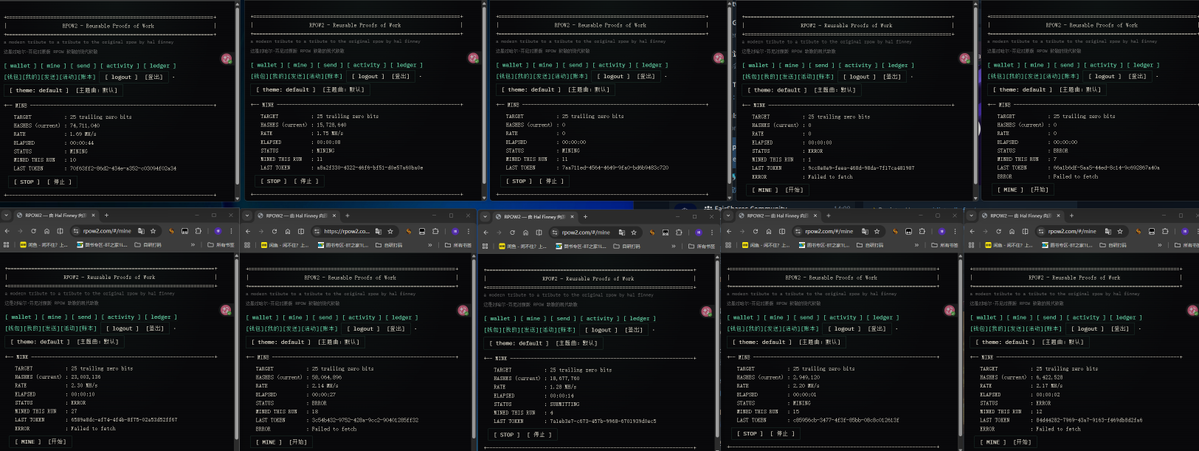Screen dimensions: 1199x451
Task: Click [ STOP ] in the 1.75 MH/s window
Action: coord(272,181)
